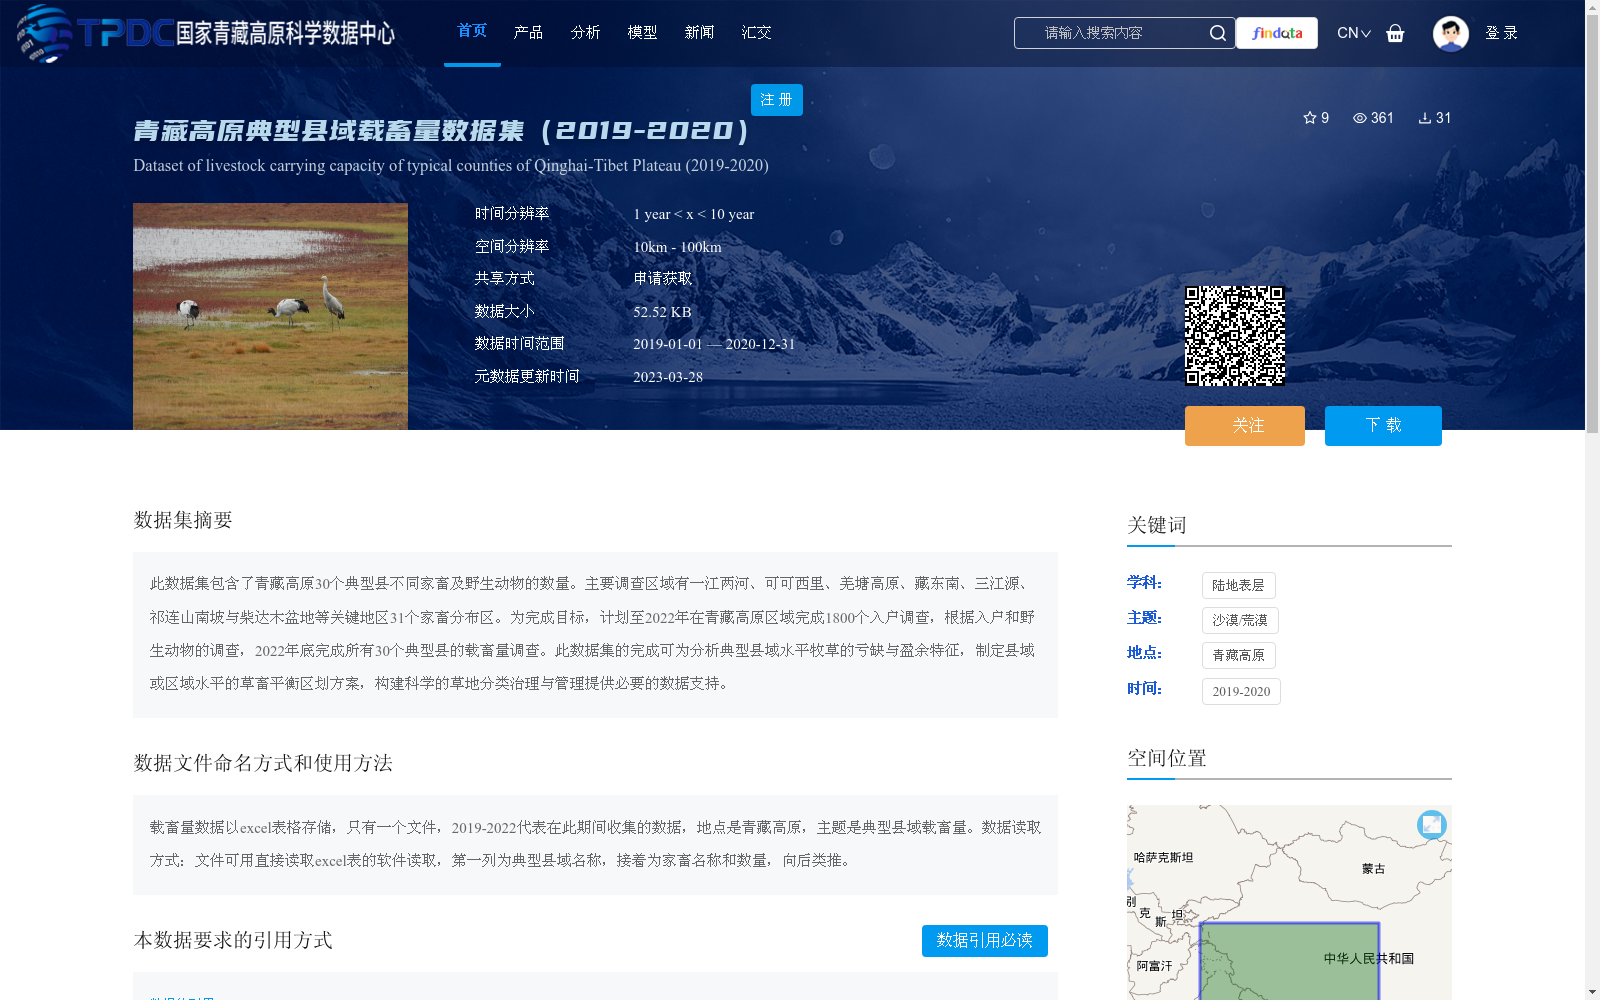Click the 申请获取 sharing method text
The image size is (1600, 1000).
pyautogui.click(x=663, y=279)
